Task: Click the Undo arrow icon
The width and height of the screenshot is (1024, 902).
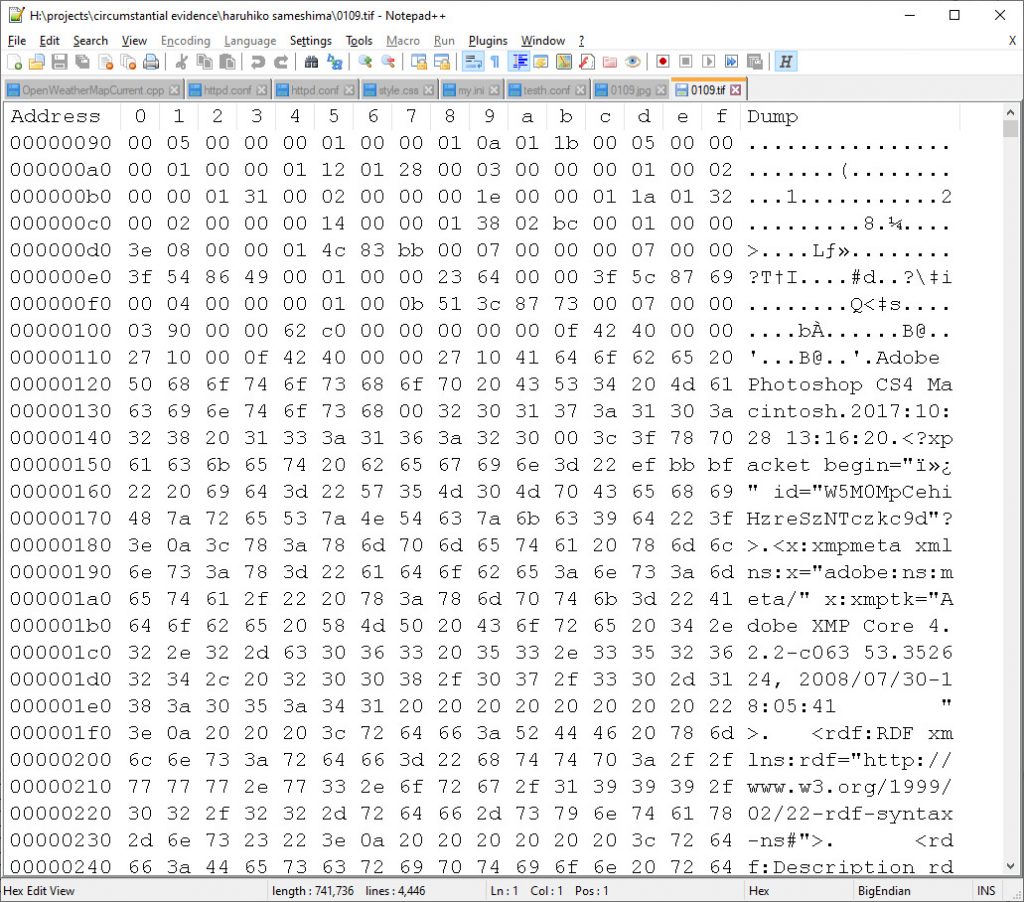Action: point(258,62)
